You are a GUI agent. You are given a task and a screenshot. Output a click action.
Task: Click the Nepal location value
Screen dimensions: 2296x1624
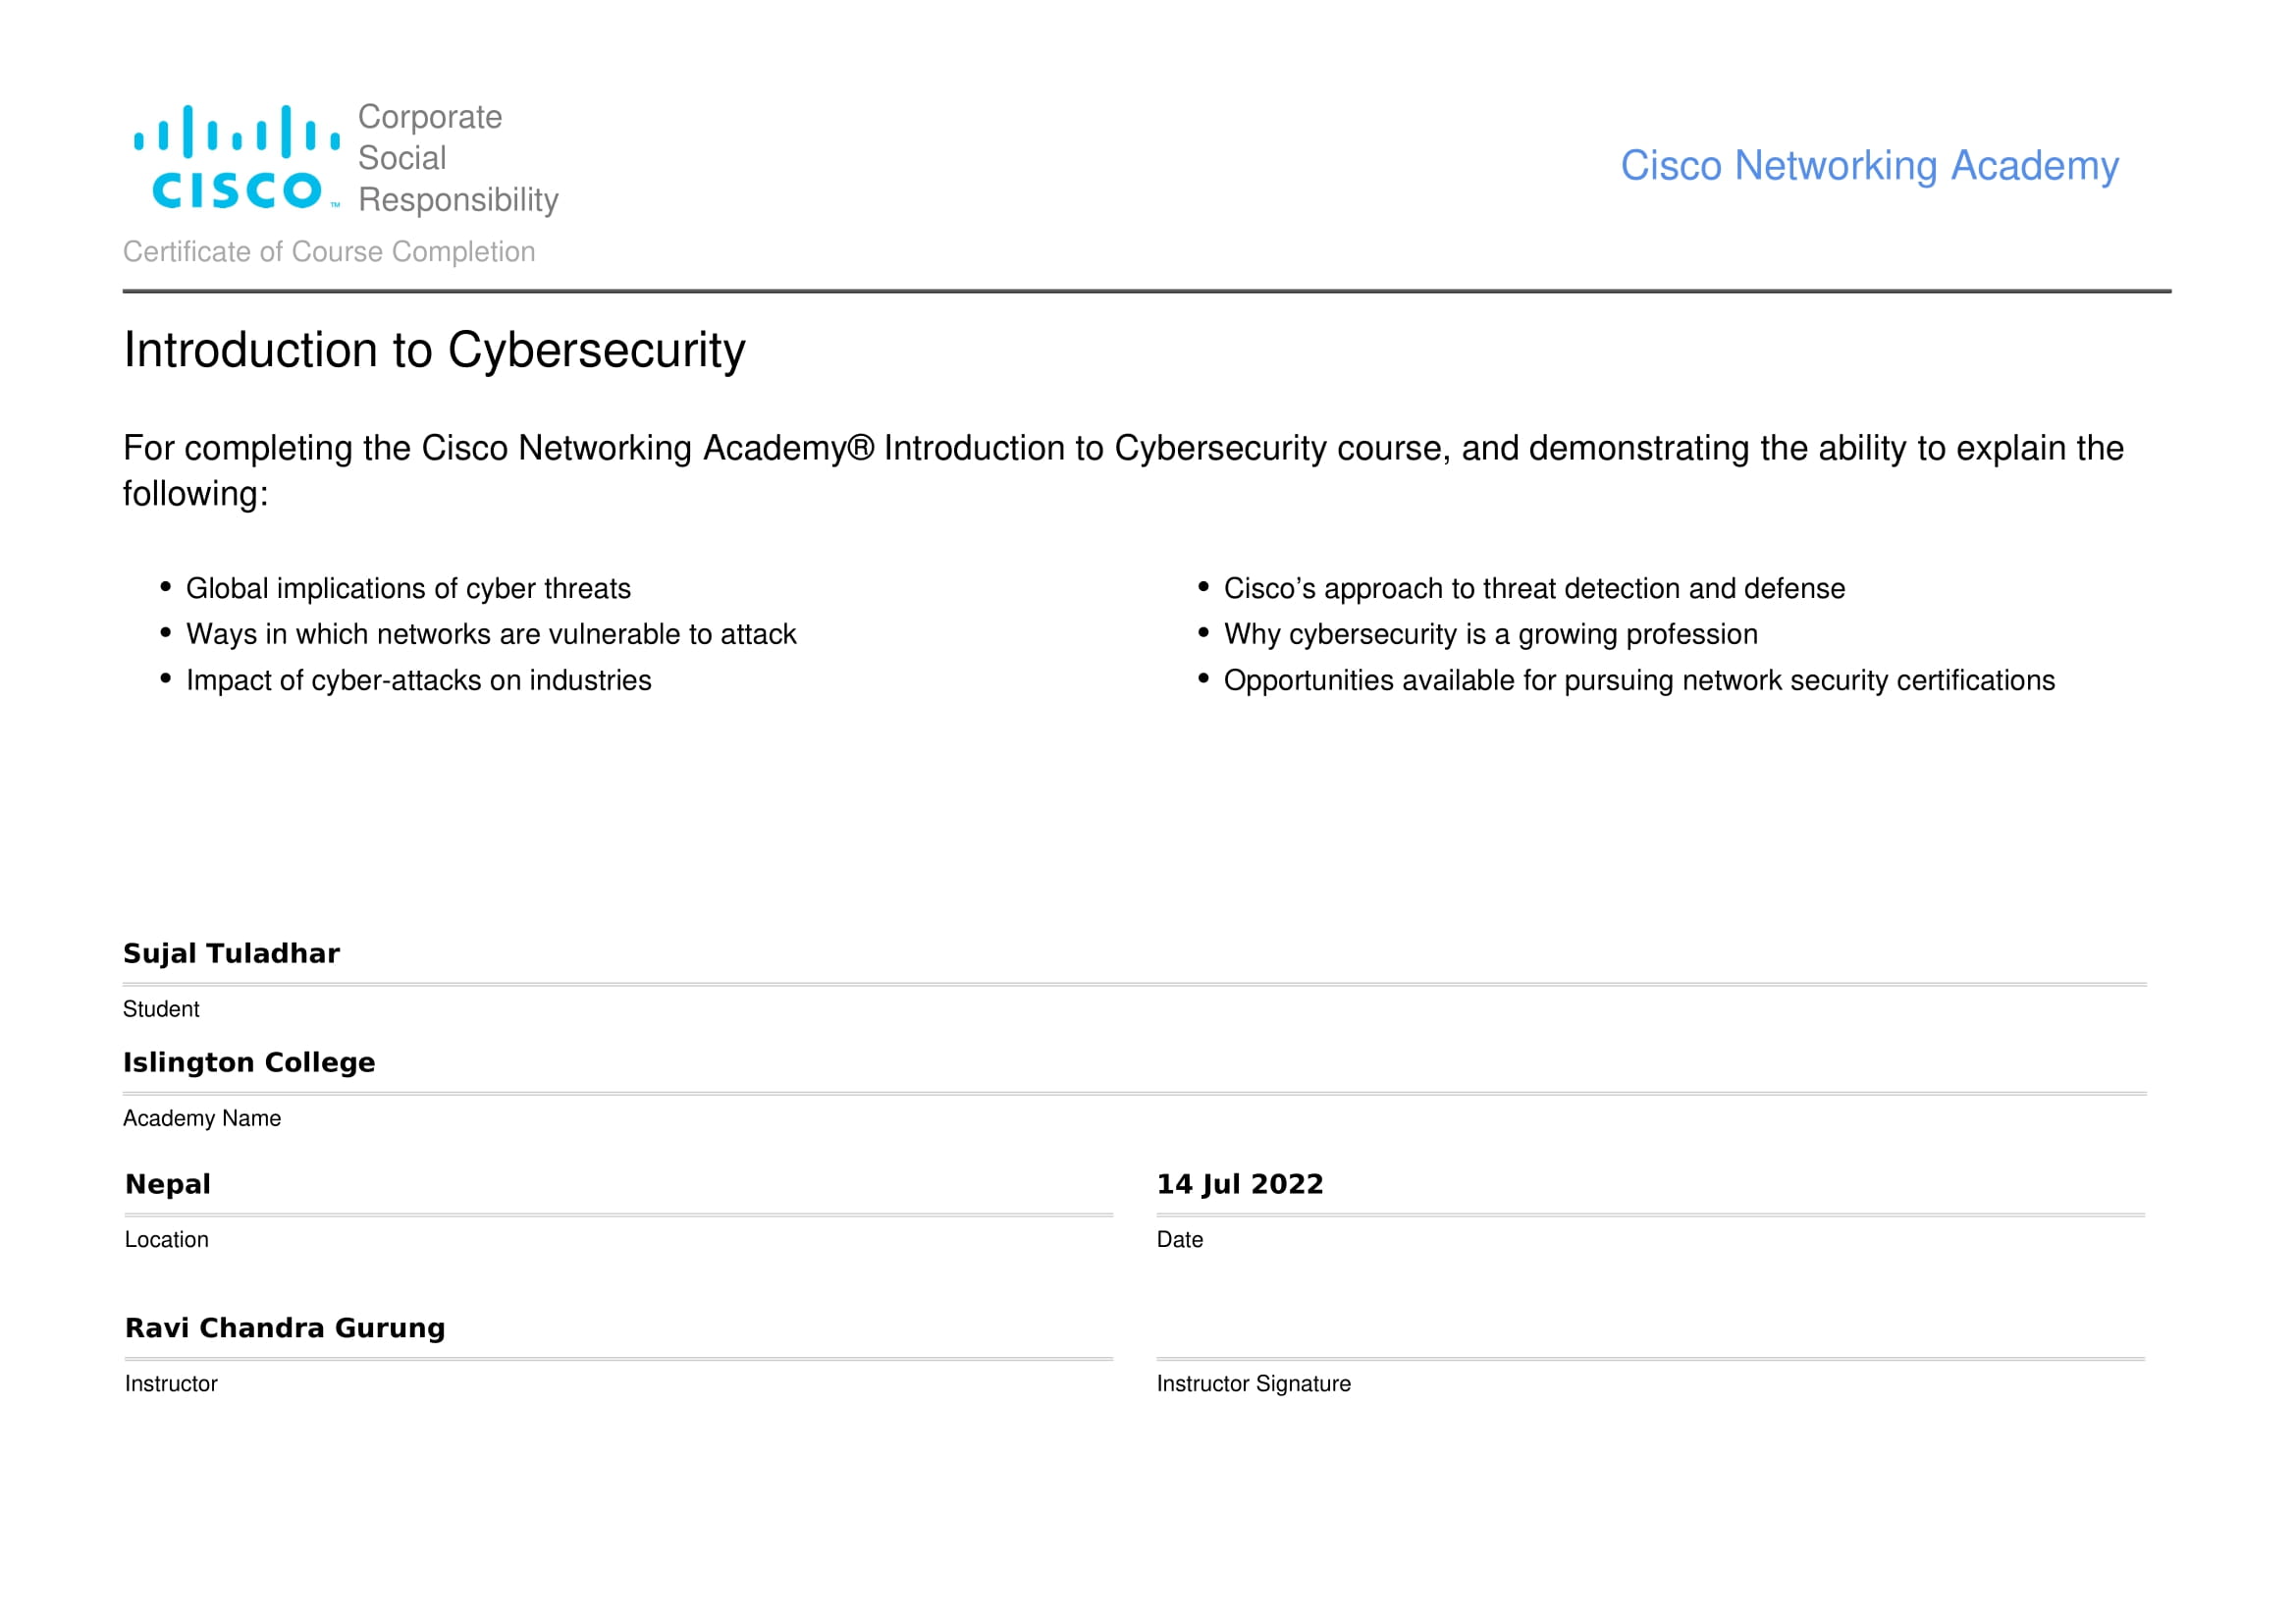click(168, 1185)
